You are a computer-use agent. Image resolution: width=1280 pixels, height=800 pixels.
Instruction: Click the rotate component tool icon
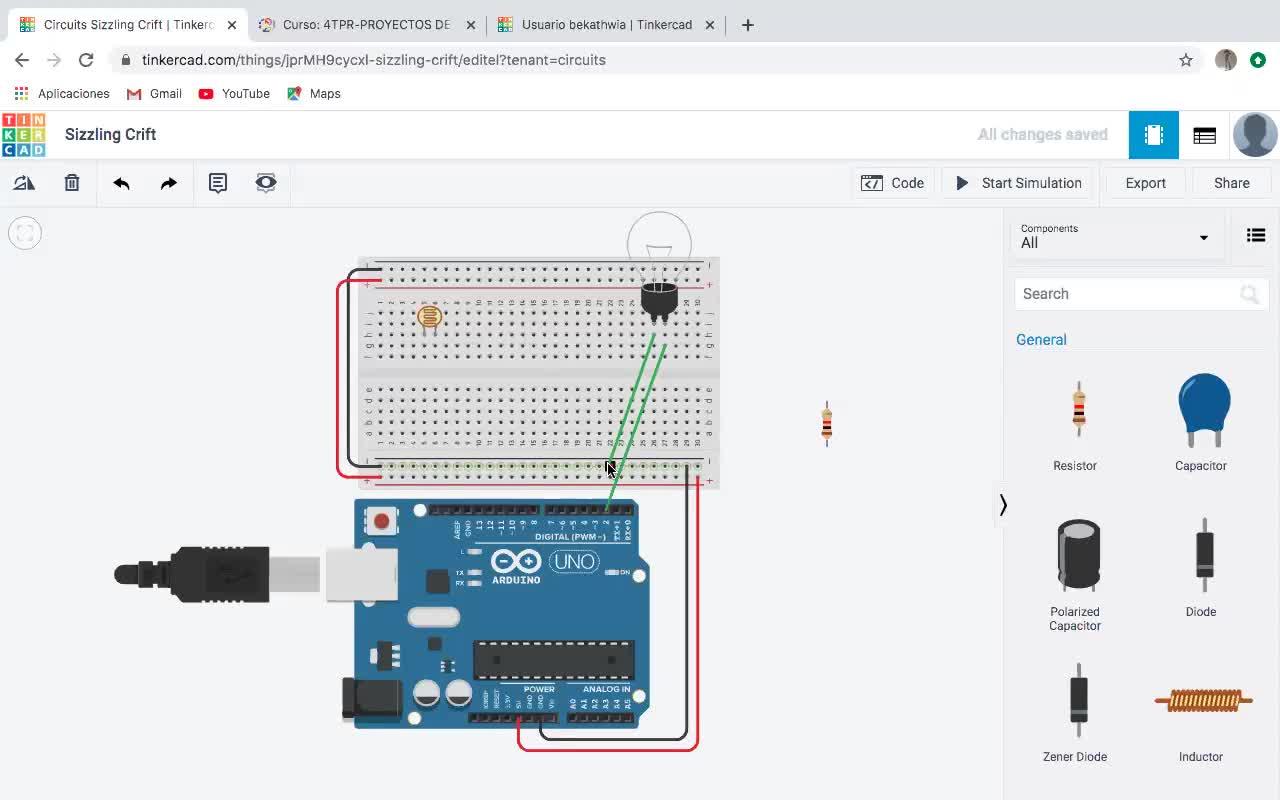24,183
